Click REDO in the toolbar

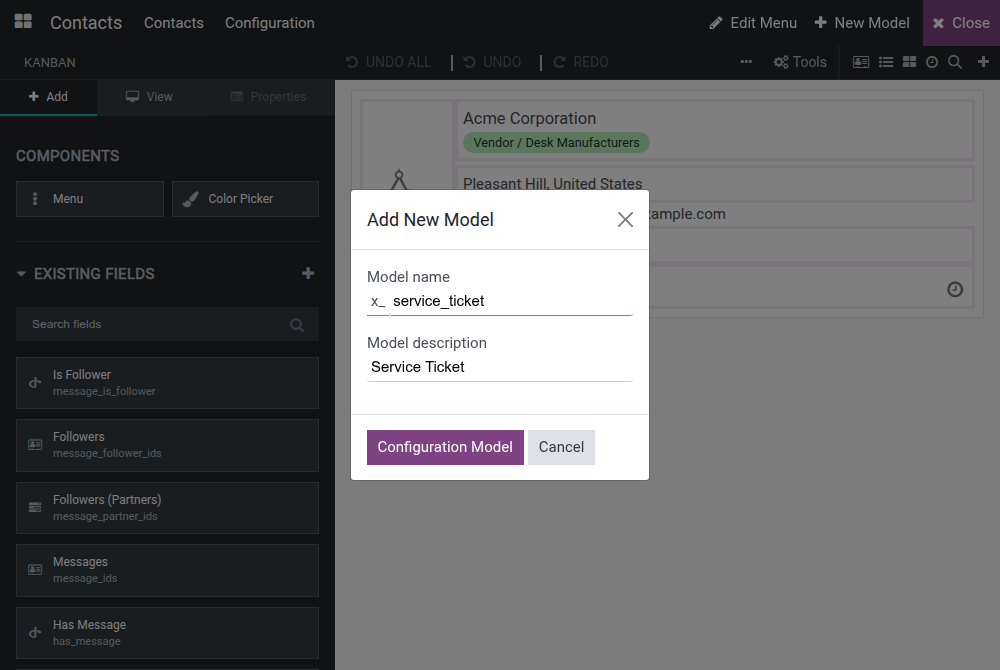coord(581,62)
